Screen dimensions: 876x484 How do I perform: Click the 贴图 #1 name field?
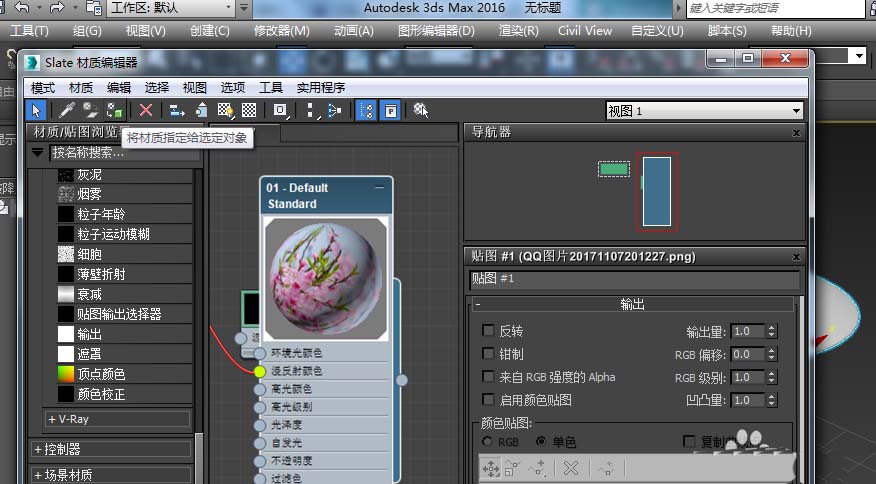[x=635, y=279]
